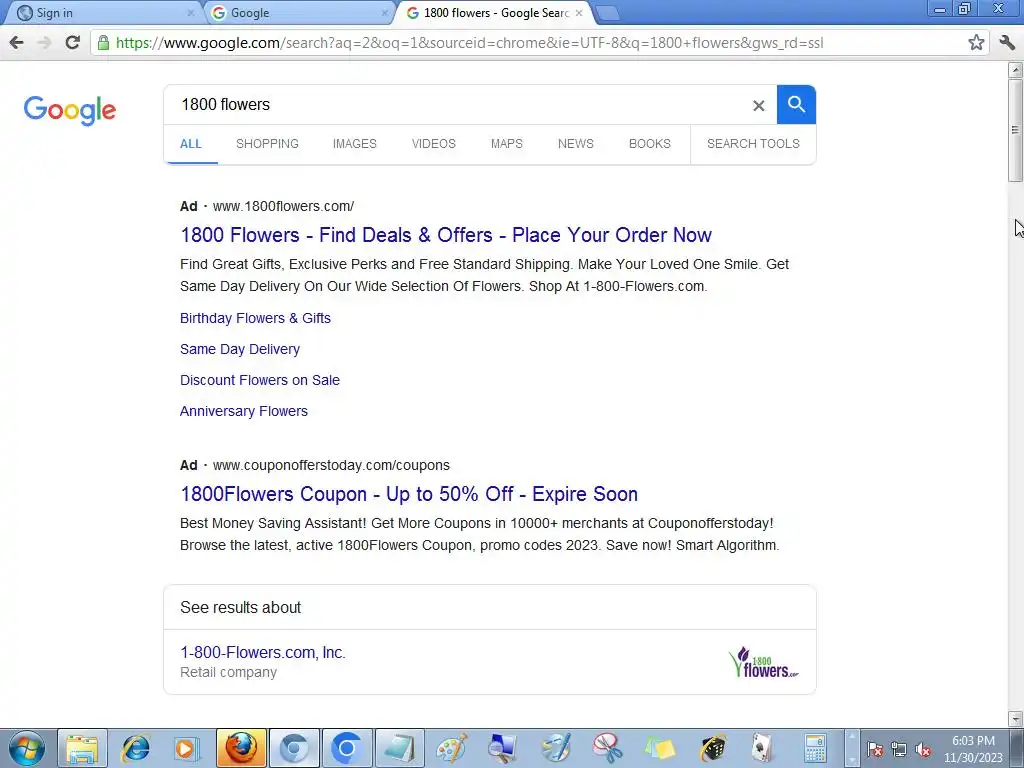Switch to MAPS results
The width and height of the screenshot is (1024, 768).
(x=507, y=144)
